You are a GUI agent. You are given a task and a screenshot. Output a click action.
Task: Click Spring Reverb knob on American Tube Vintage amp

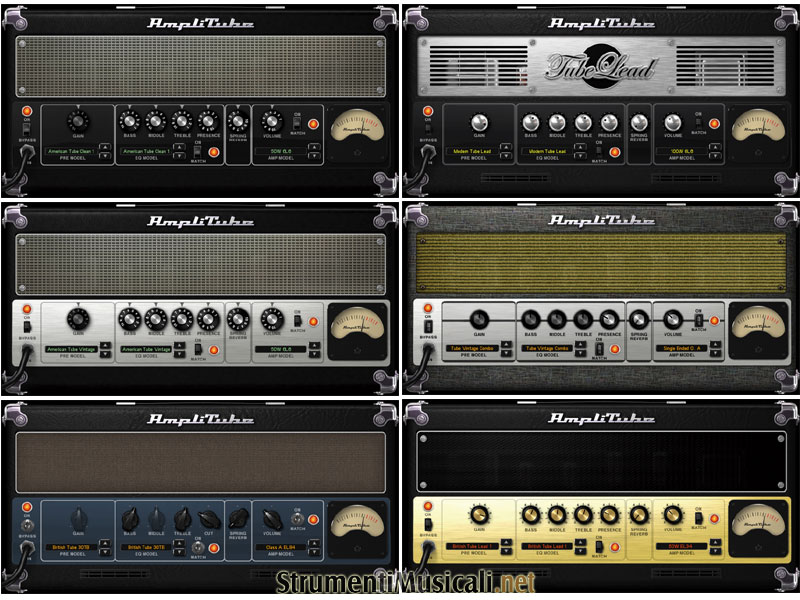[x=237, y=319]
